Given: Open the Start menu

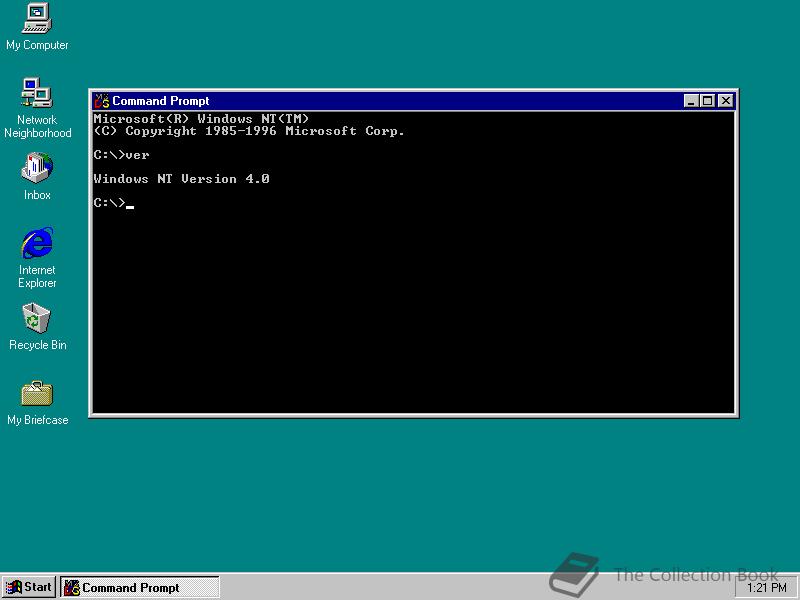Looking at the screenshot, I should (29, 587).
